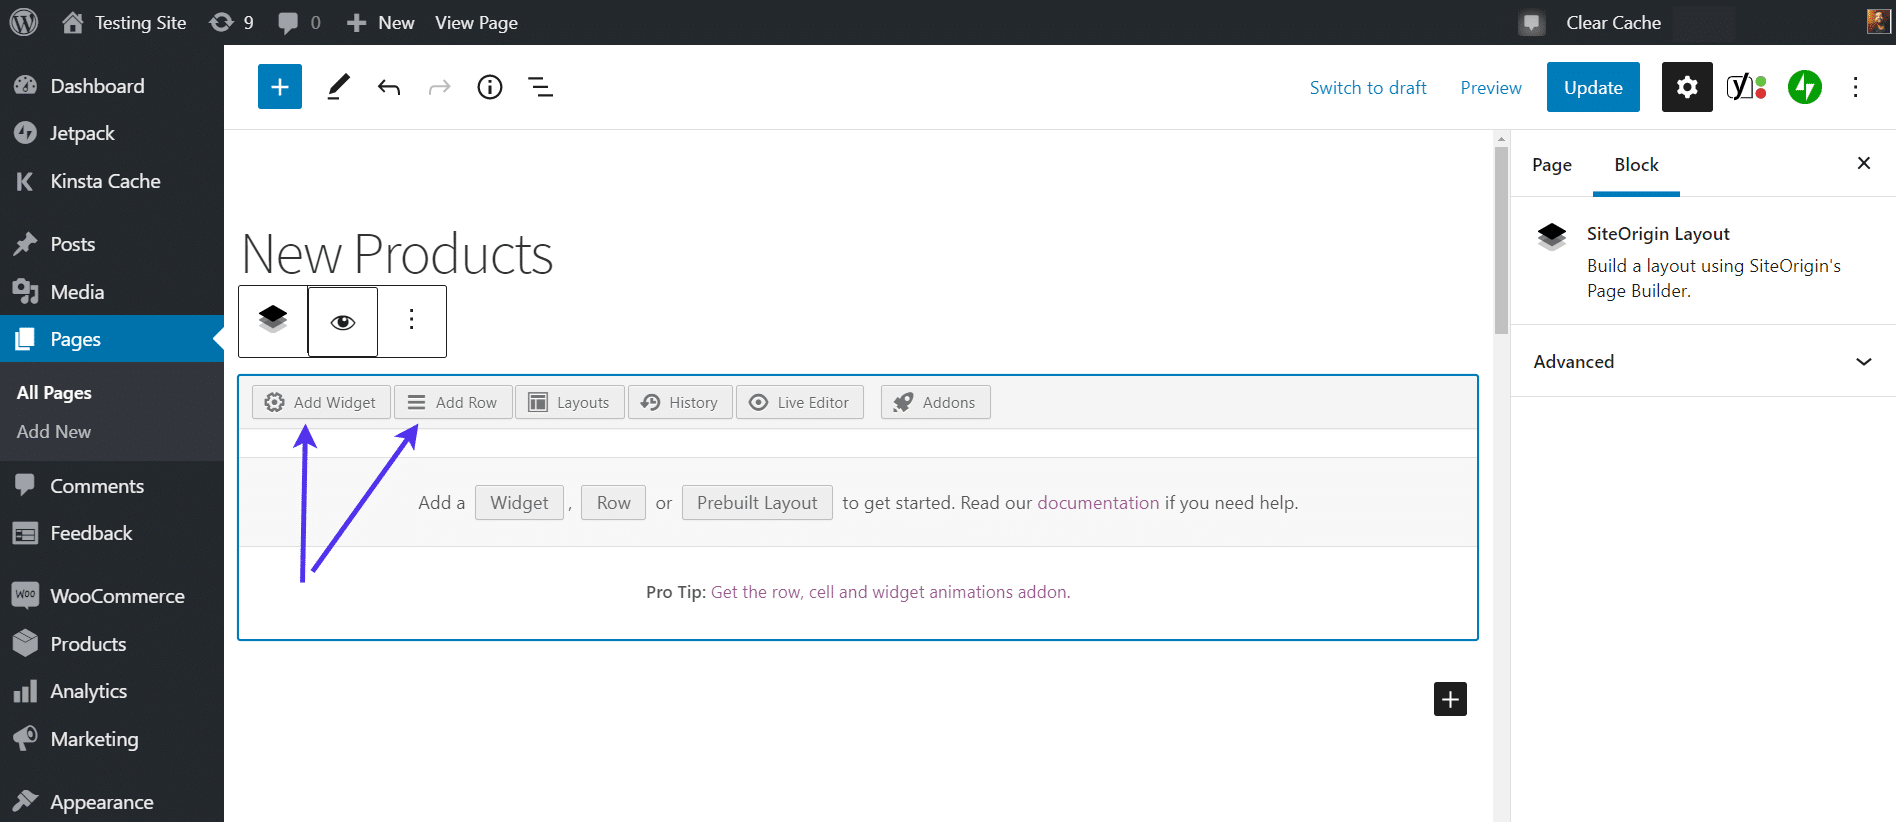Open the block's three-dot options menu
Image resolution: width=1896 pixels, height=822 pixels.
pos(411,321)
